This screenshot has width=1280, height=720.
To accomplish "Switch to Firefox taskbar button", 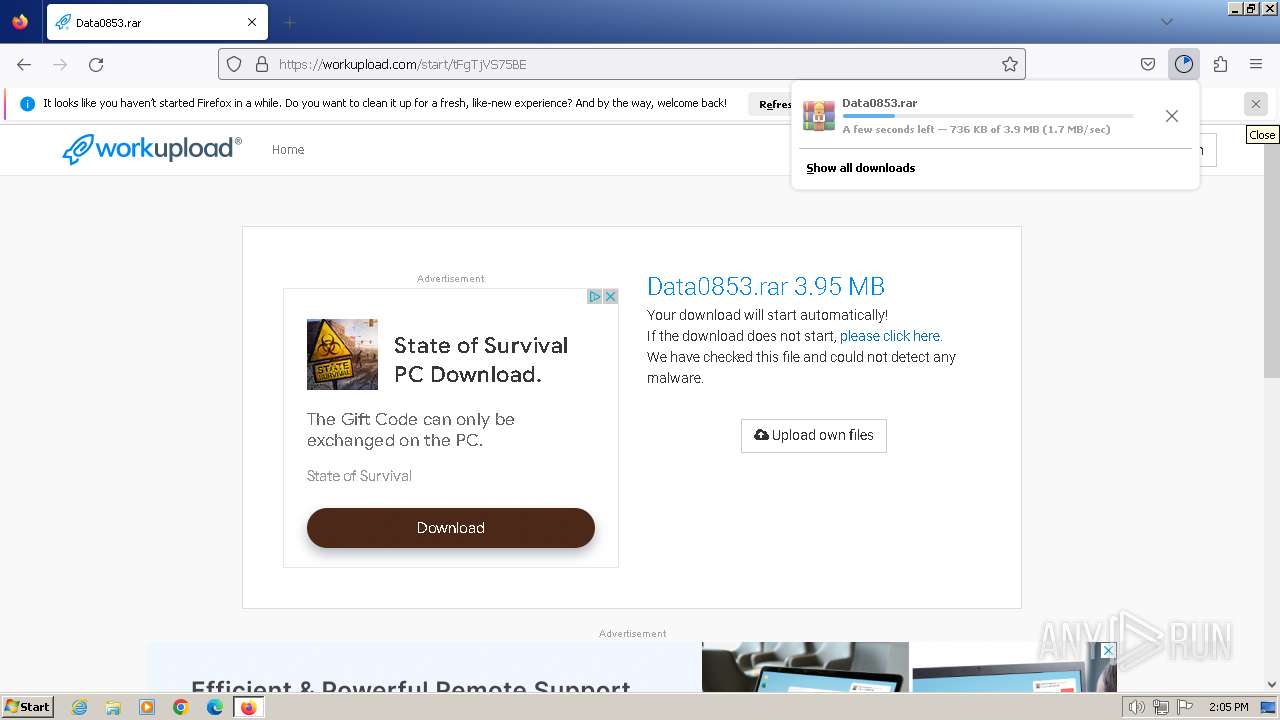I will pos(248,707).
